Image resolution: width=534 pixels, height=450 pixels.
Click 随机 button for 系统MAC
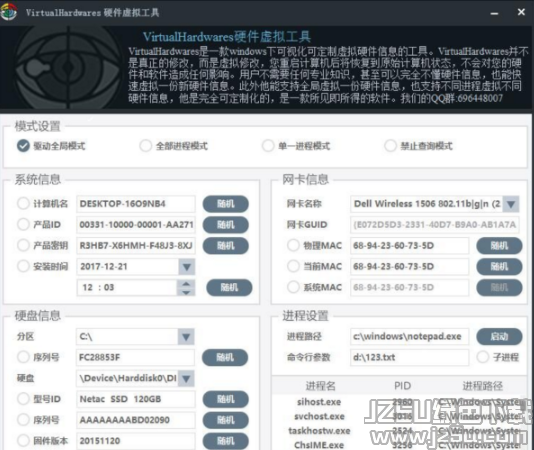click(499, 288)
